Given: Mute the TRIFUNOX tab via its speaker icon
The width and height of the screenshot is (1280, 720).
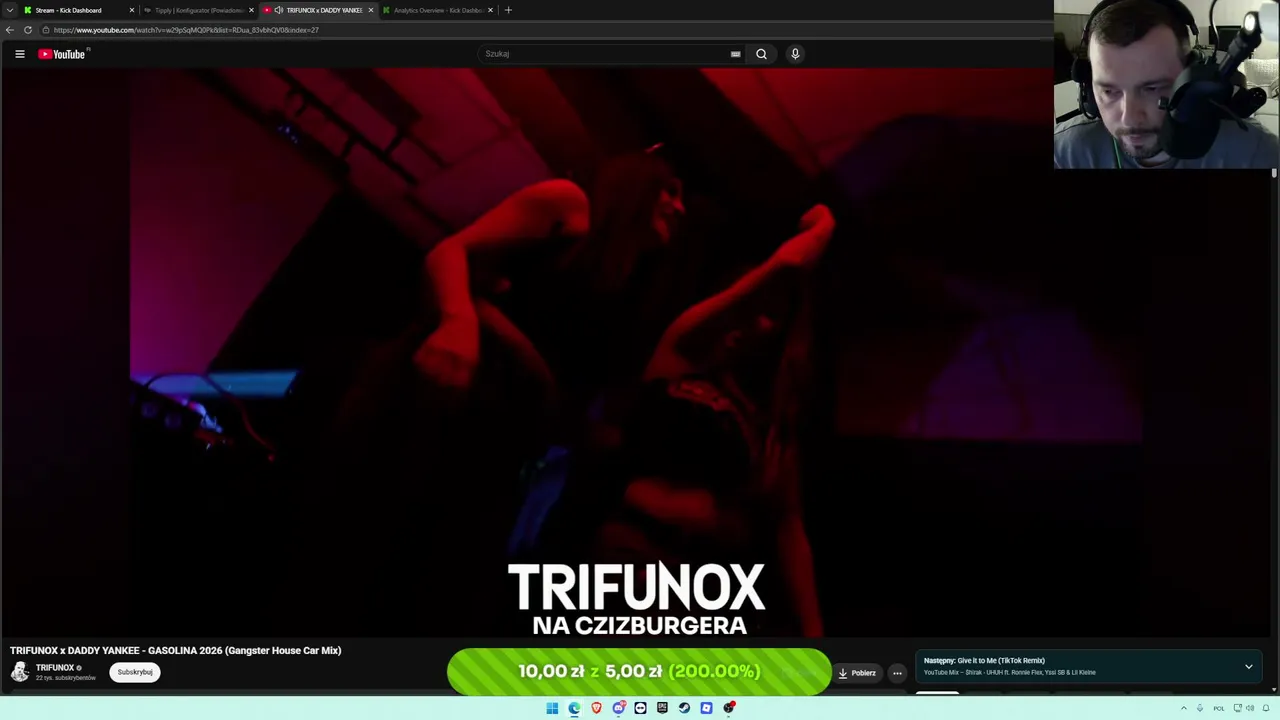Looking at the screenshot, I should coord(279,10).
